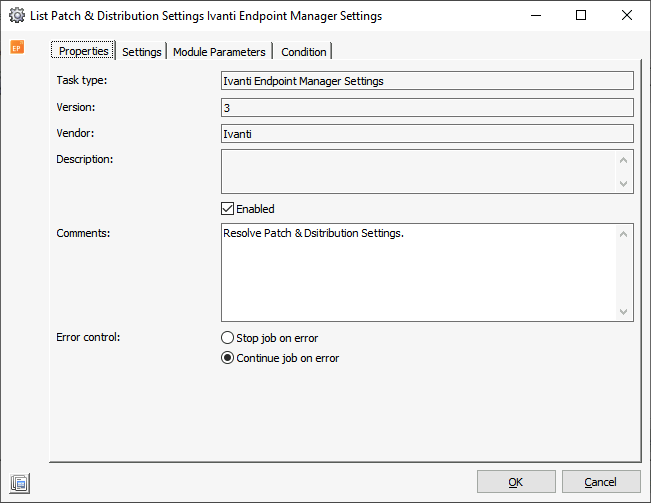The image size is (651, 503).
Task: Go to the Module Parameters tab
Action: coord(219,52)
